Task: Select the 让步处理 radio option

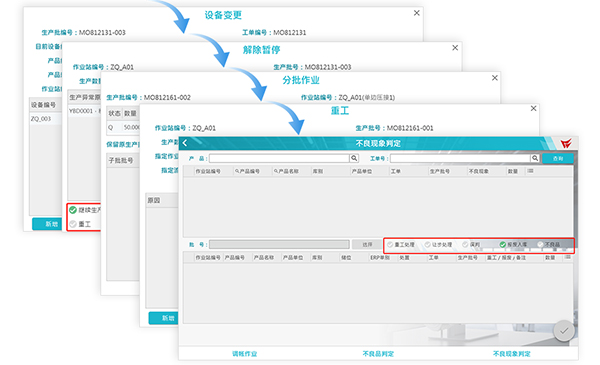Action: (x=439, y=244)
